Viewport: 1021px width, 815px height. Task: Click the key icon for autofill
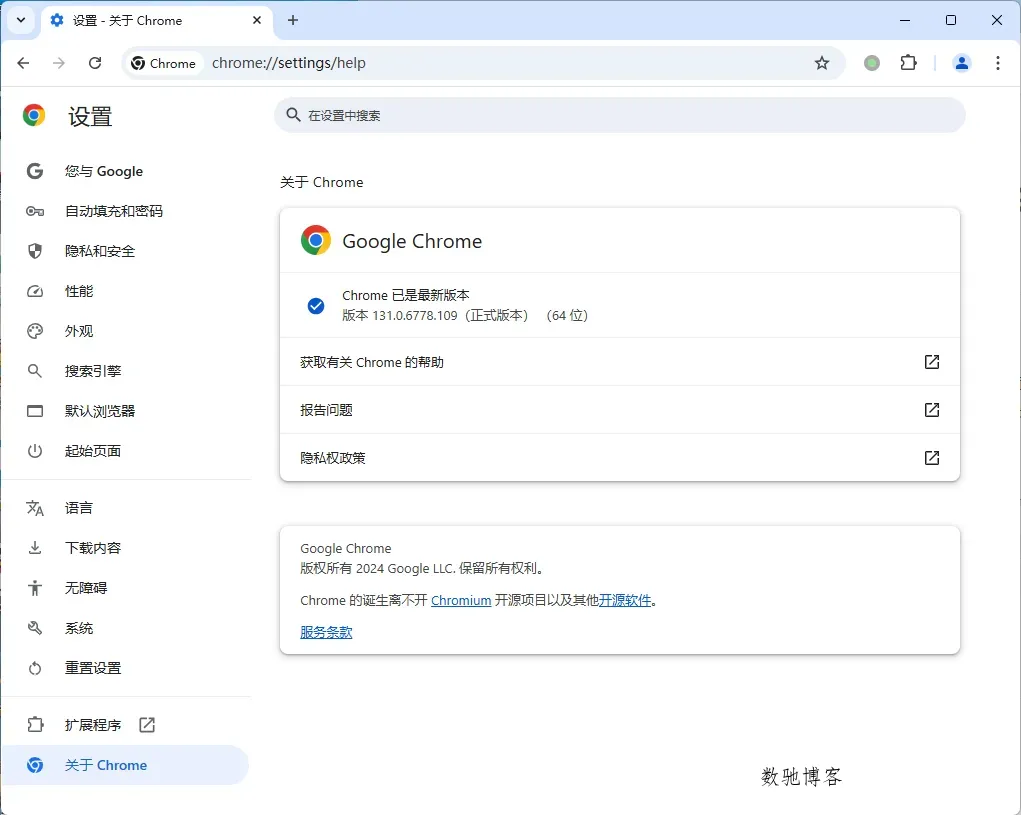coord(35,211)
